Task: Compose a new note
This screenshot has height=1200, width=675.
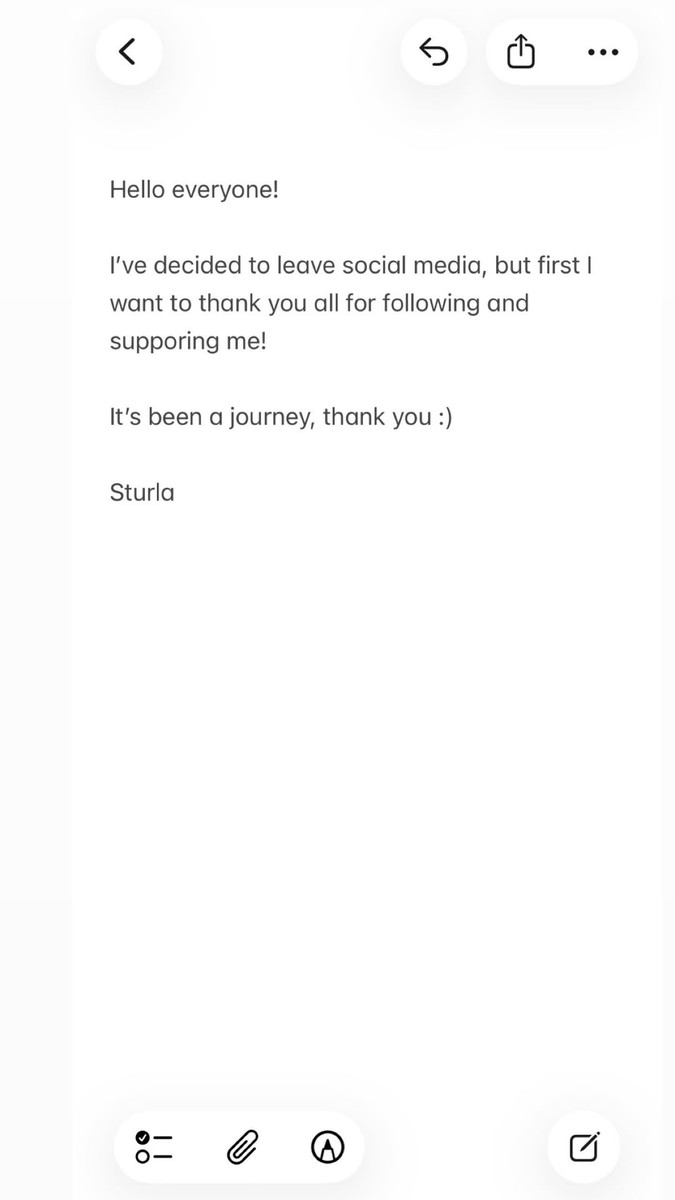Action: point(584,1147)
